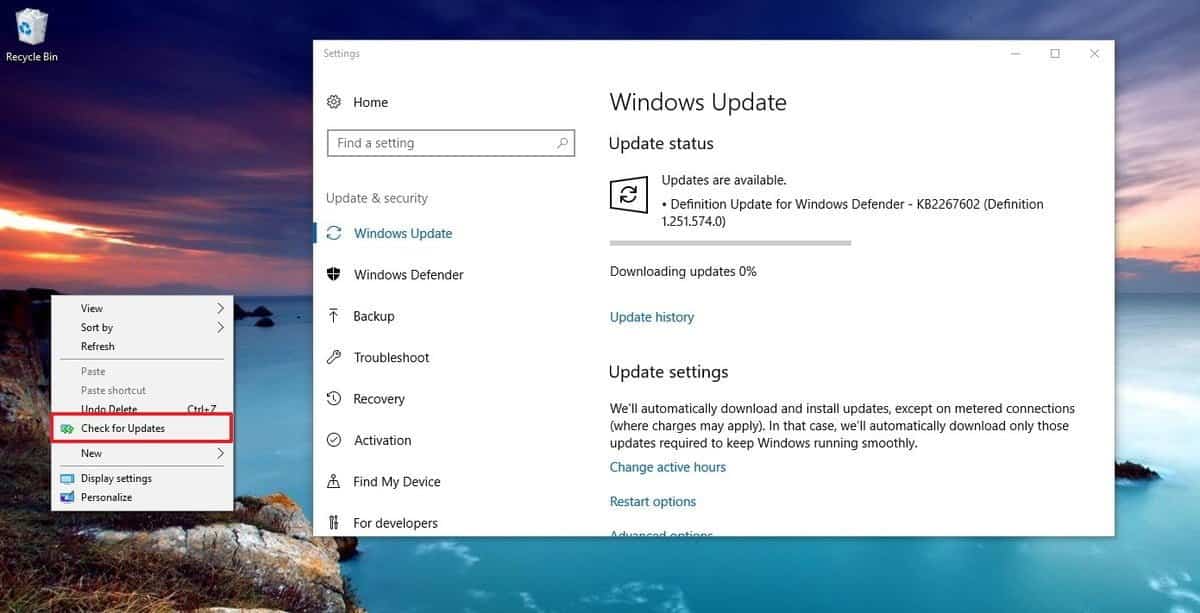Image resolution: width=1200 pixels, height=613 pixels.
Task: Click the Home gear icon in Settings
Action: click(x=334, y=102)
